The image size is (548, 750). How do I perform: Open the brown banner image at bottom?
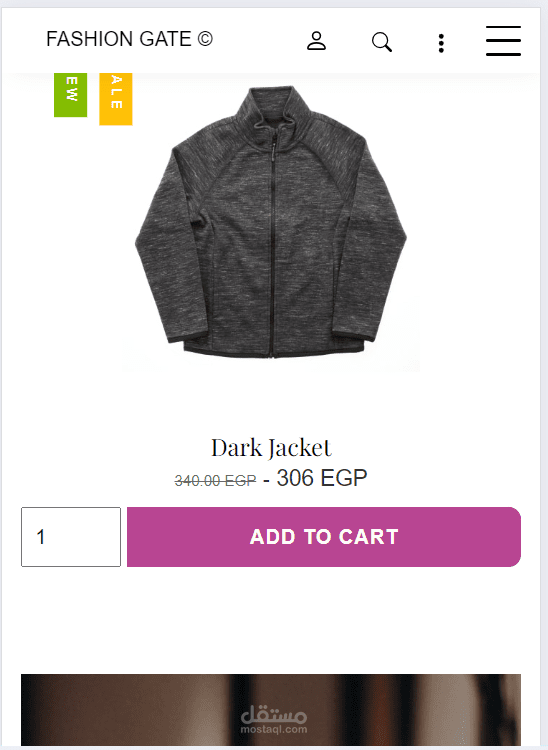pos(271,710)
